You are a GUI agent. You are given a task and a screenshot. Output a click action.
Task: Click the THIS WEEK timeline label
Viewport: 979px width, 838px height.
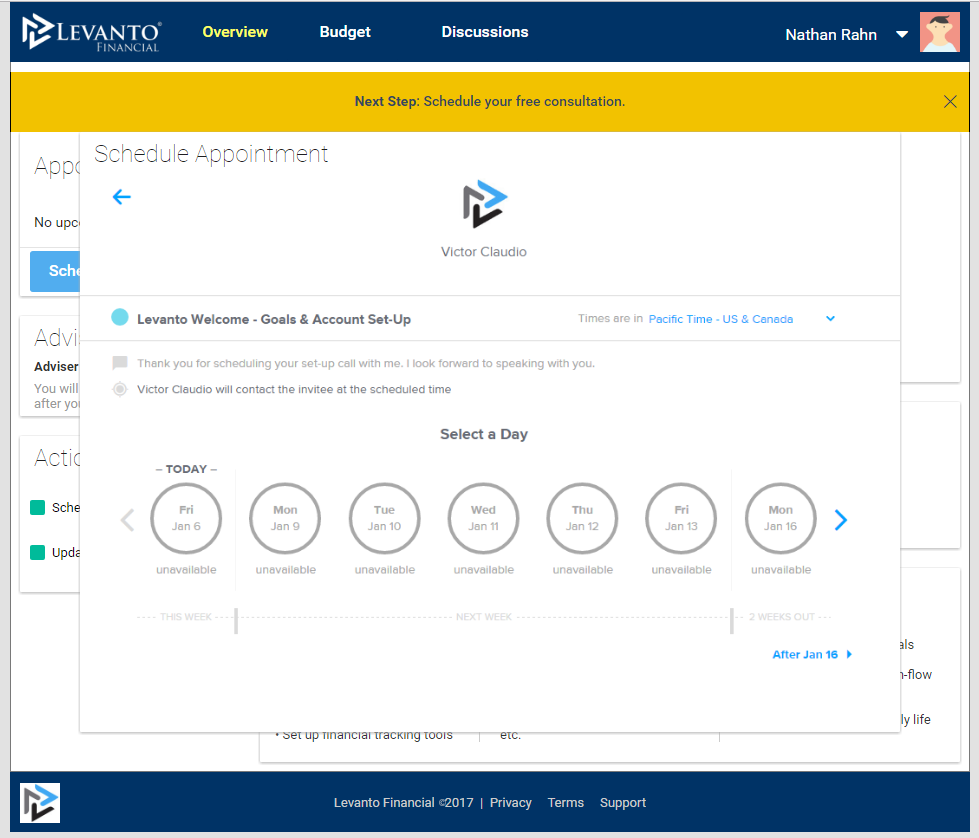[185, 617]
